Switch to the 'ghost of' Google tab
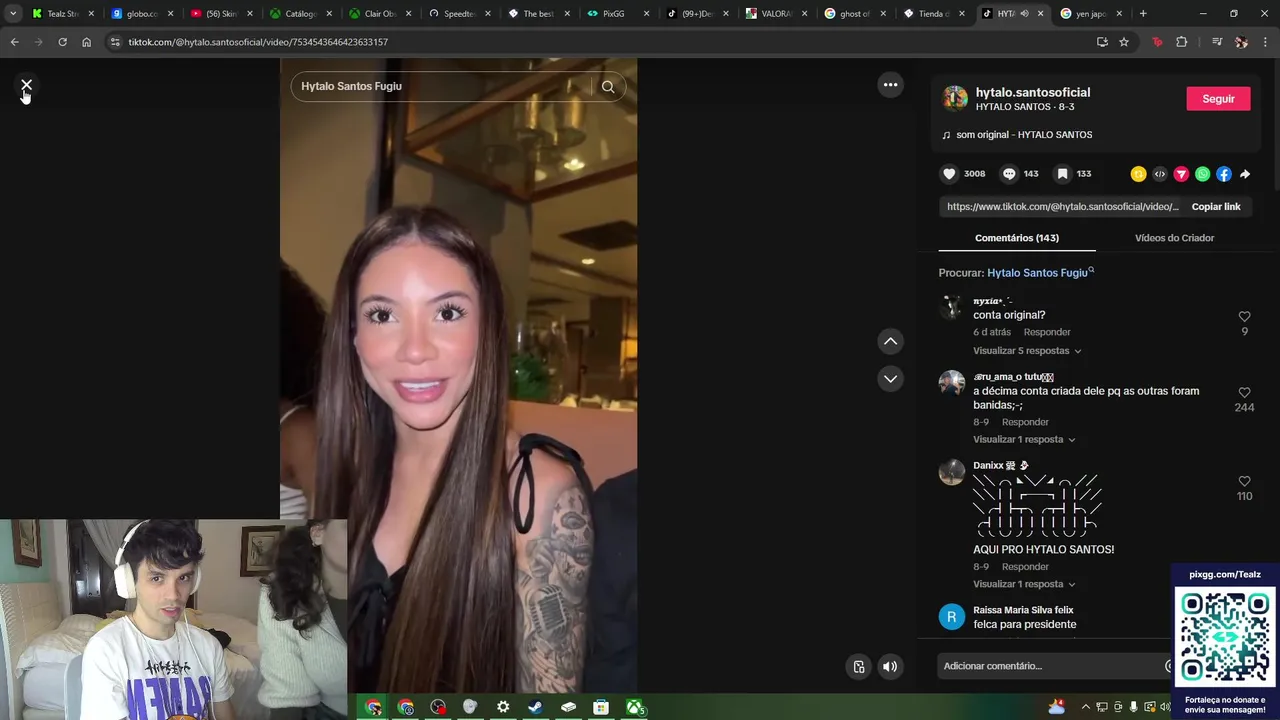The image size is (1280, 720). 855,14
